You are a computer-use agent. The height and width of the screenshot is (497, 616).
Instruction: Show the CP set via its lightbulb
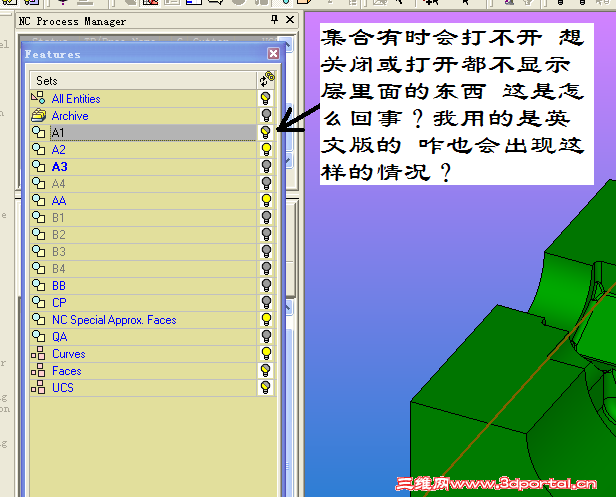tap(266, 302)
